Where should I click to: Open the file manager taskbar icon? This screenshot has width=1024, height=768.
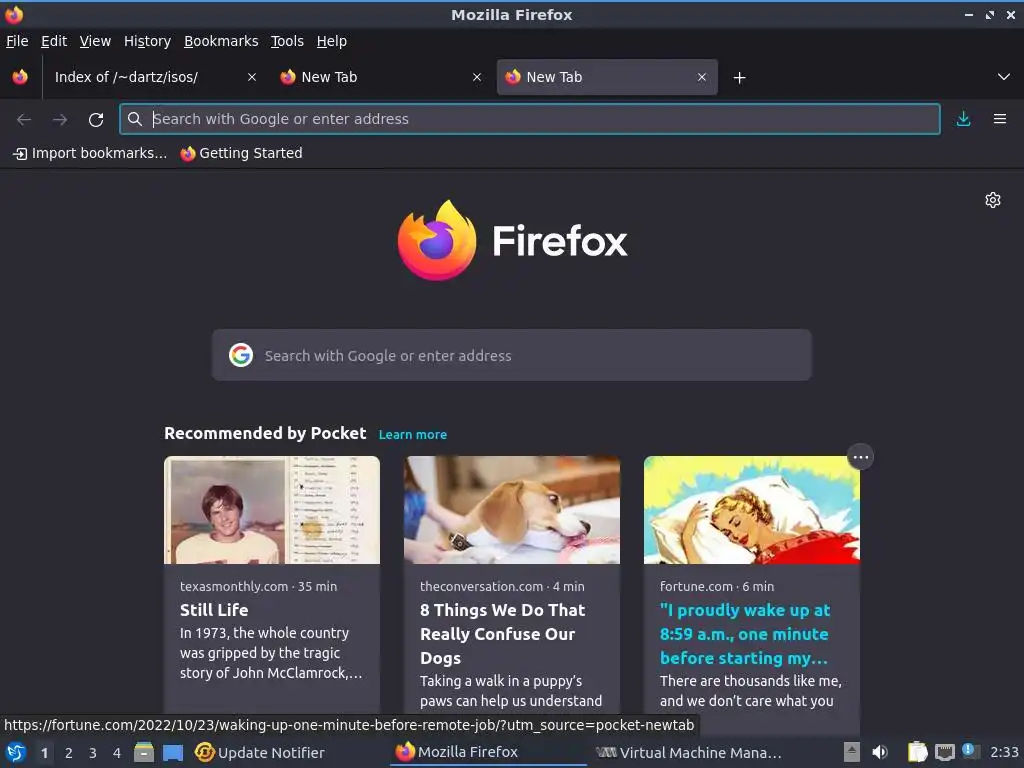[144, 752]
